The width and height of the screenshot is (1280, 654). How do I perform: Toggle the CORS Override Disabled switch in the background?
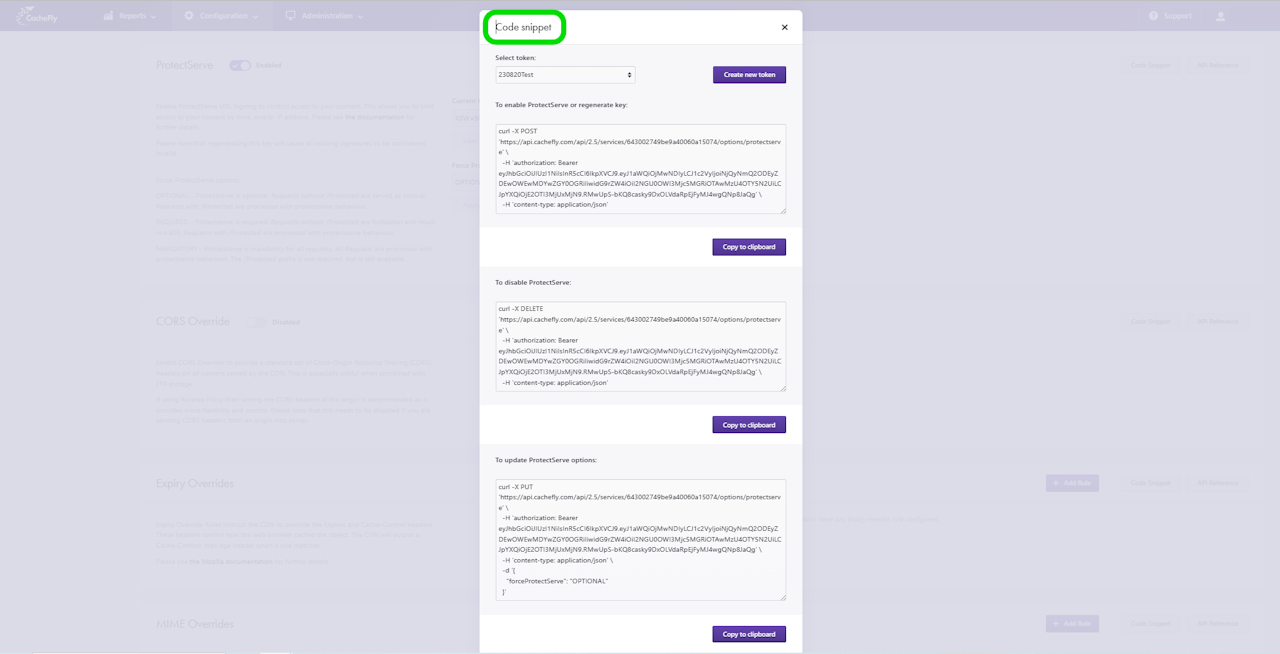[257, 322]
